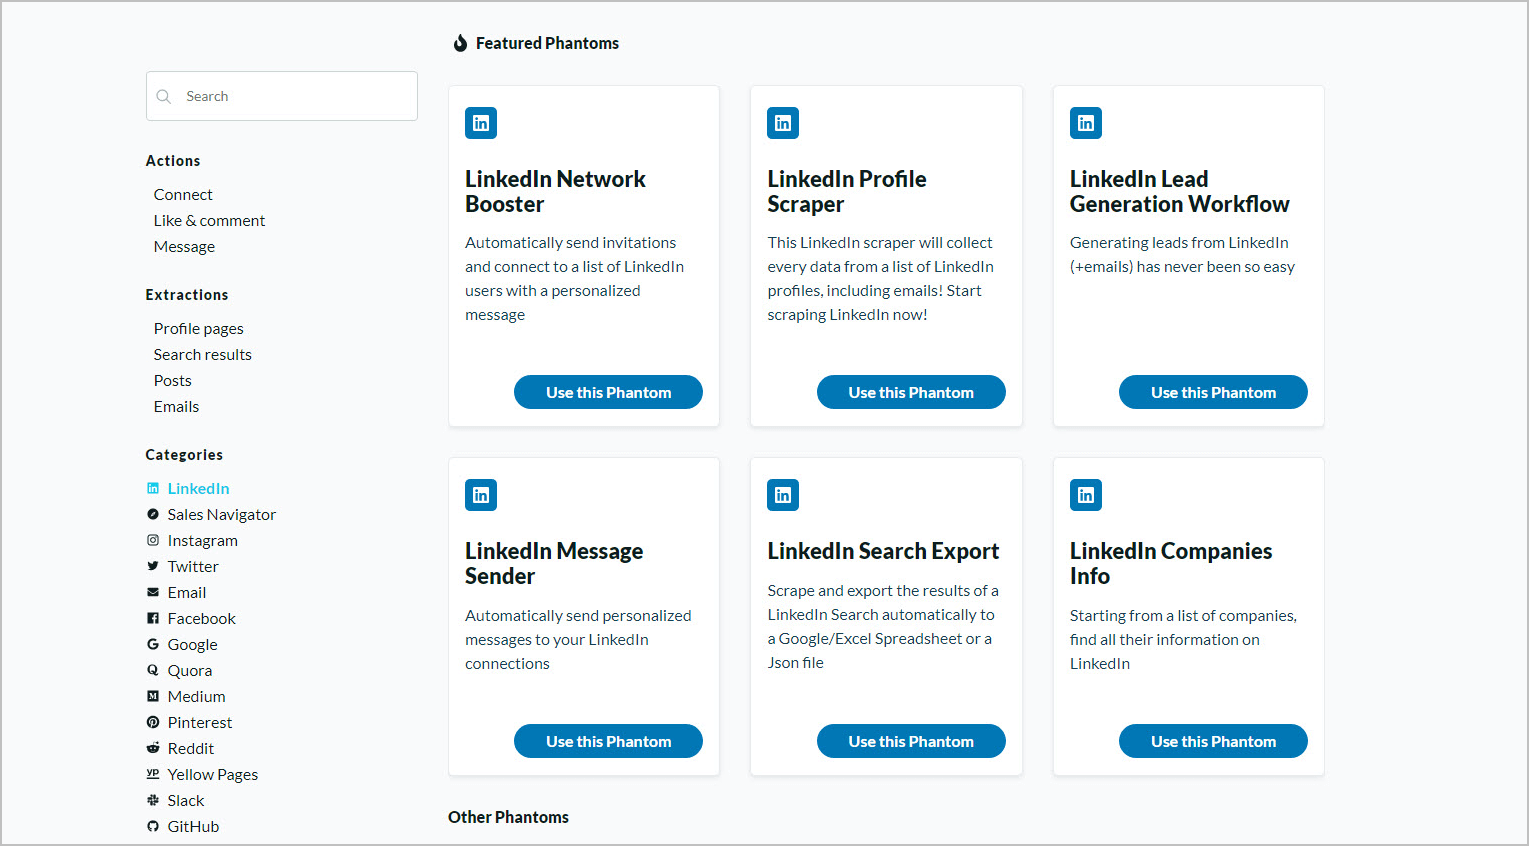The width and height of the screenshot is (1529, 846).
Task: Open the LinkedIn Search Export title
Action: (x=883, y=551)
